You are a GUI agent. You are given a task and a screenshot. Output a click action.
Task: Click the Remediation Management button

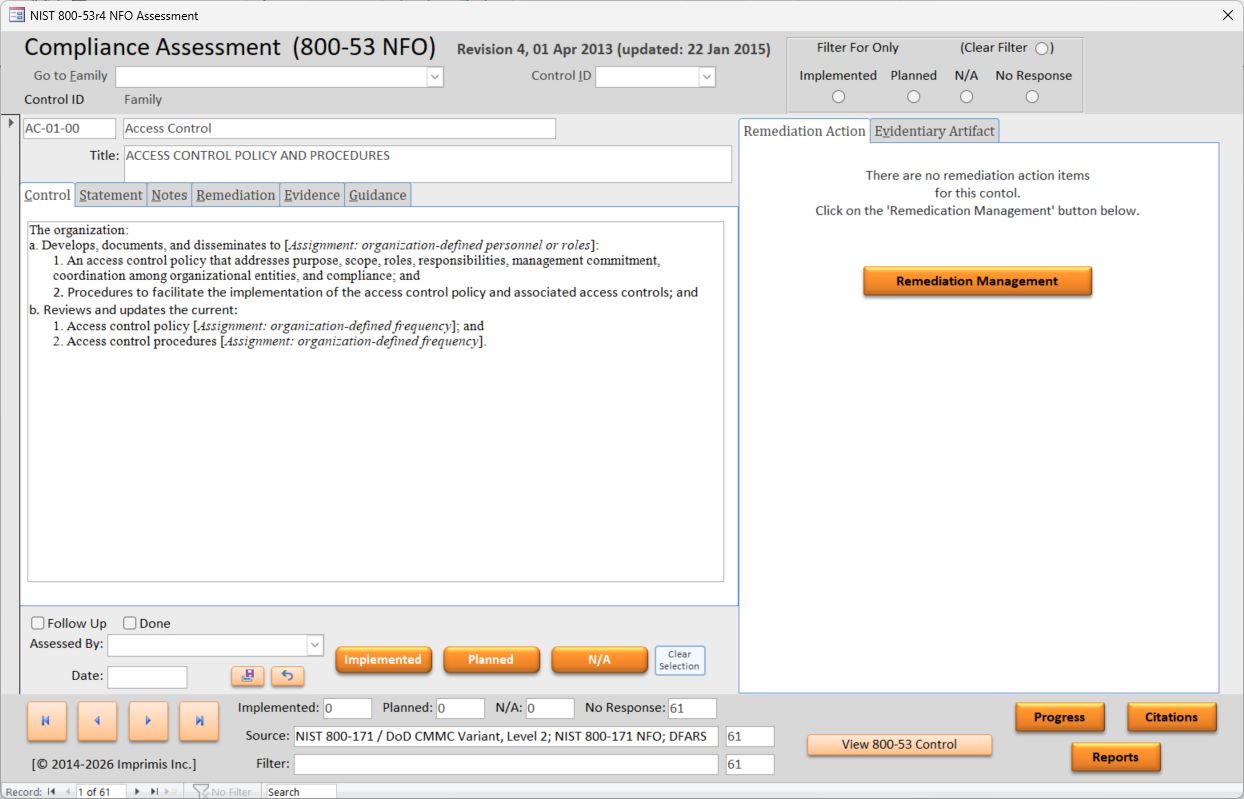pos(977,281)
